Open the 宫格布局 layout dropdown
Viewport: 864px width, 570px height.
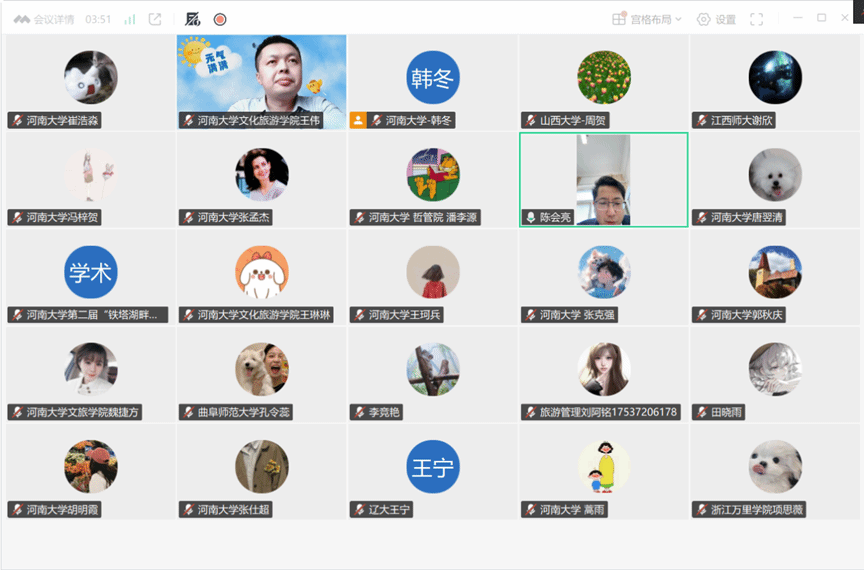(x=647, y=19)
